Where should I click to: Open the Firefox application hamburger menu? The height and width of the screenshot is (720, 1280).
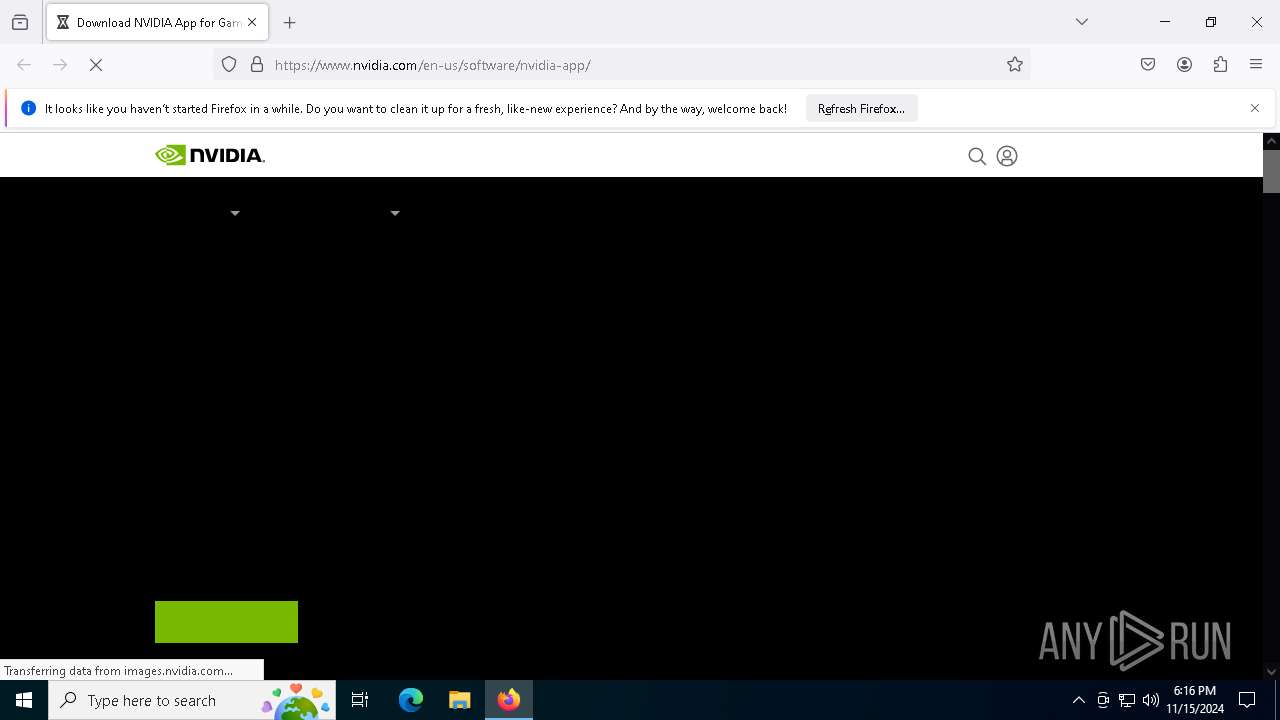(x=1256, y=65)
